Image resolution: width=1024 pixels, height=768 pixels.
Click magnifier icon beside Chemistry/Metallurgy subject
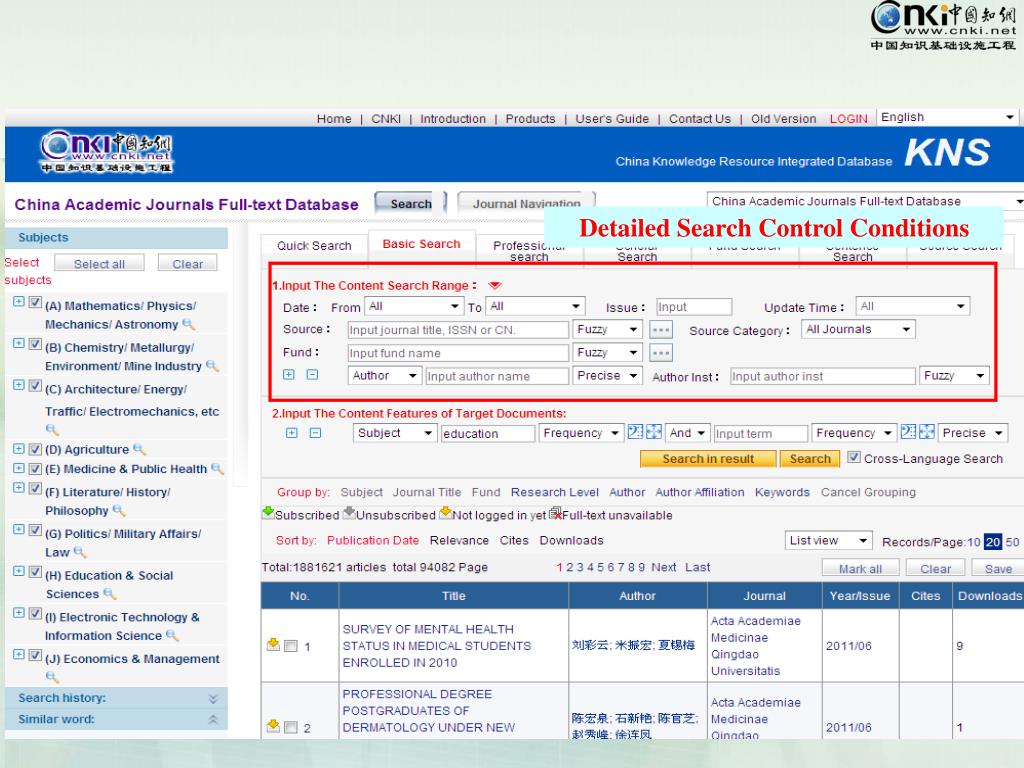click(212, 366)
